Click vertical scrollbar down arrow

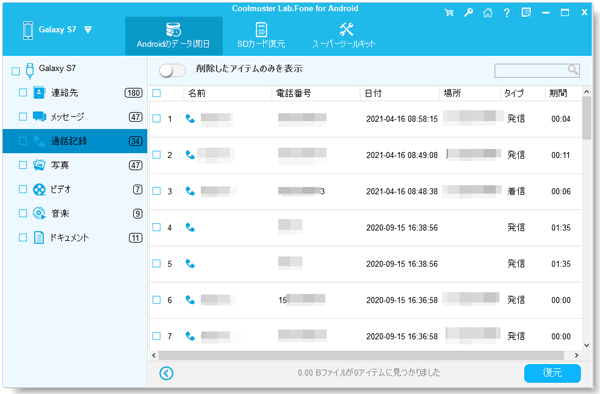click(x=587, y=345)
